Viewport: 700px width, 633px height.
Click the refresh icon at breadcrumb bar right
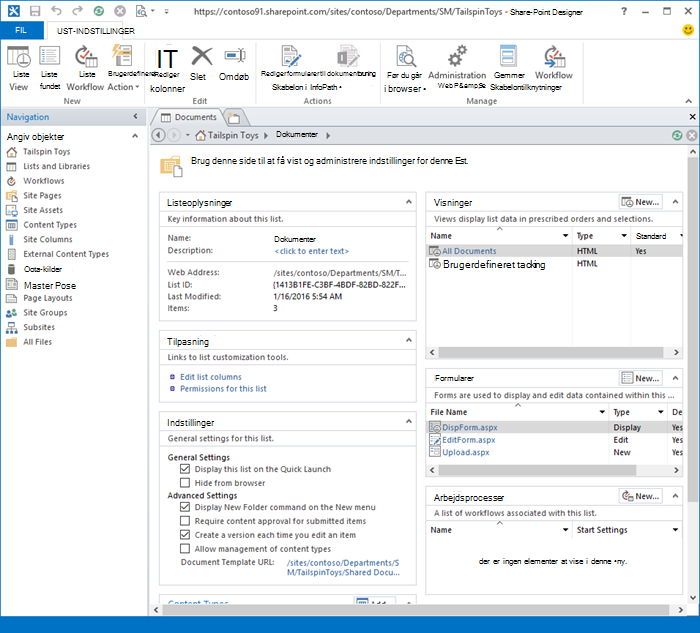pos(677,135)
